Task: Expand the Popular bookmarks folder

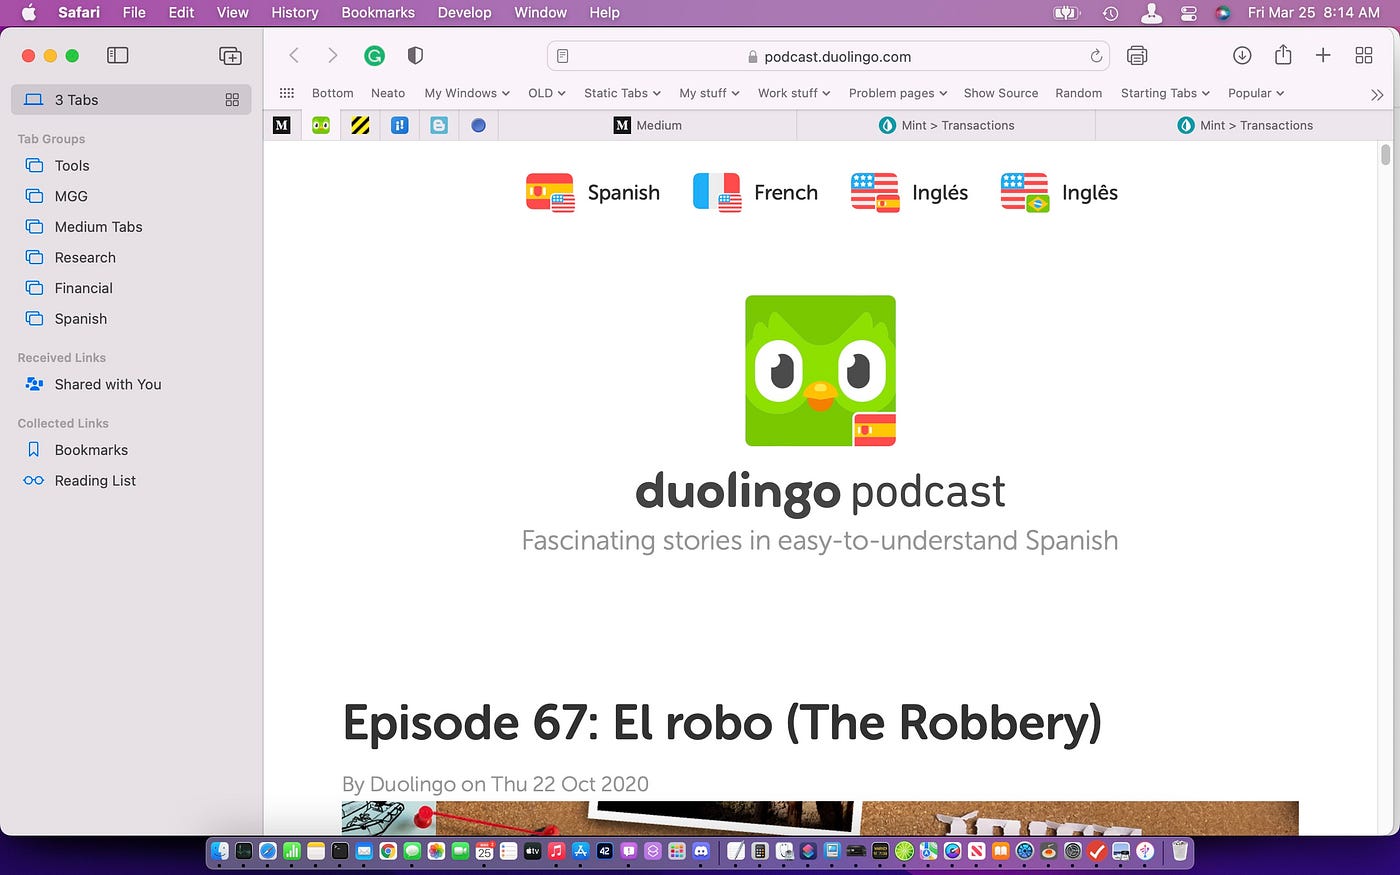Action: click(1256, 93)
